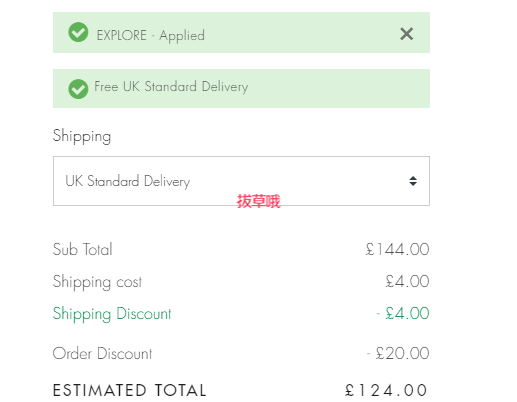Image resolution: width=517 pixels, height=402 pixels.
Task: Click the checkmark beside Free UK Standard Delivery
Action: click(x=78, y=89)
